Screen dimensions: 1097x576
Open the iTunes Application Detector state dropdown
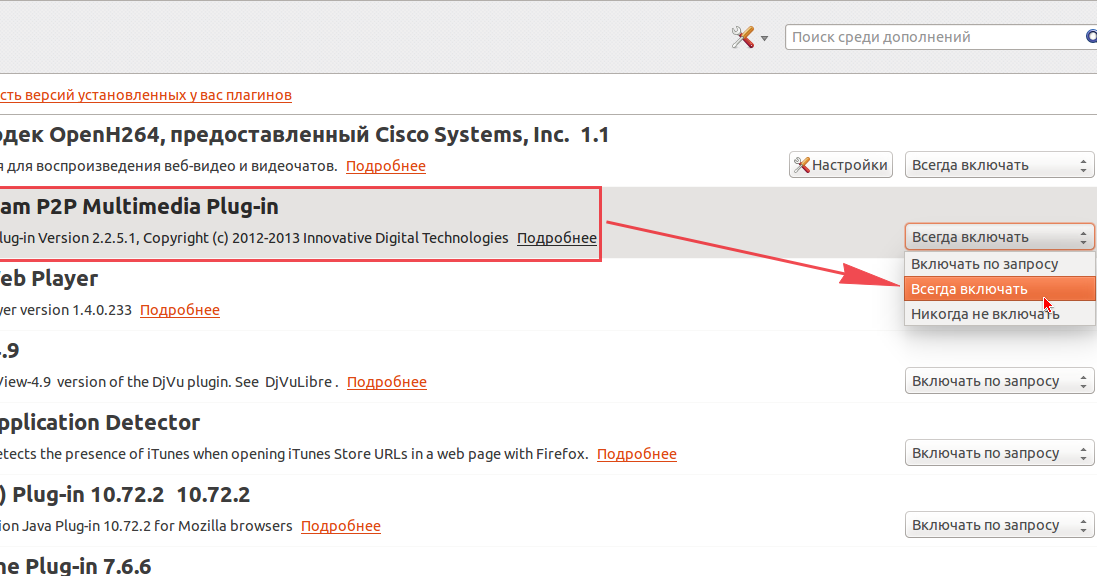tap(999, 454)
